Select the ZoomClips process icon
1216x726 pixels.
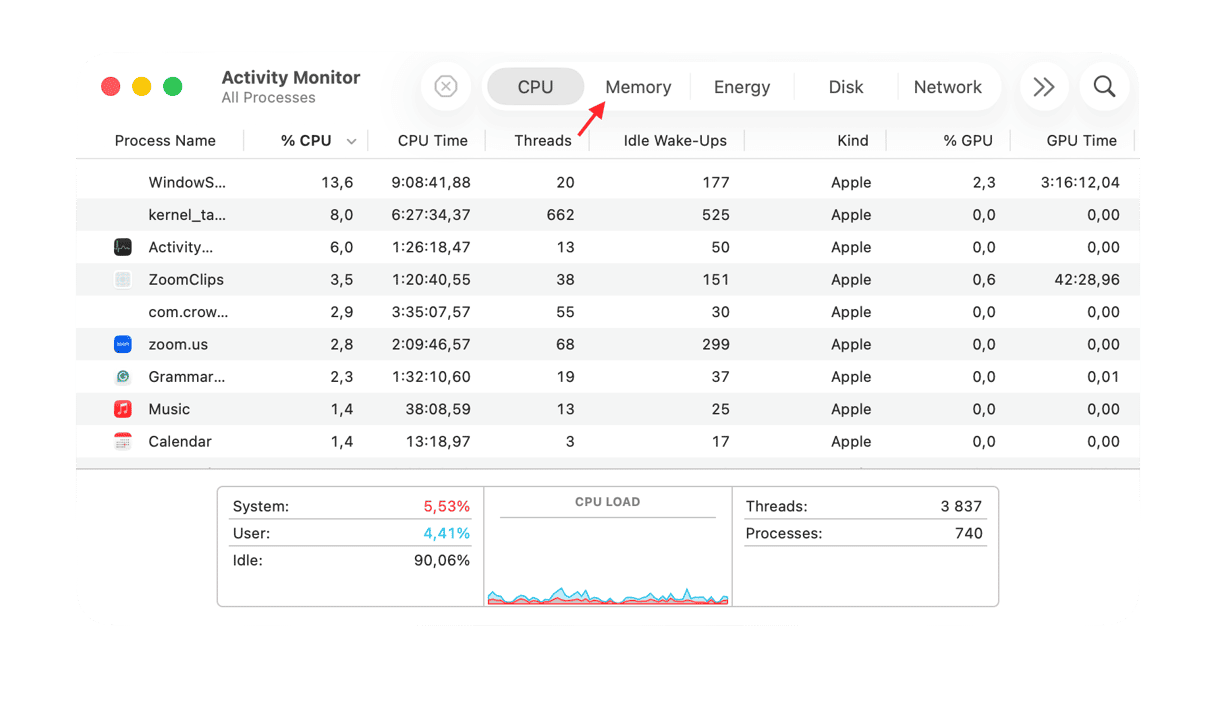[123, 280]
